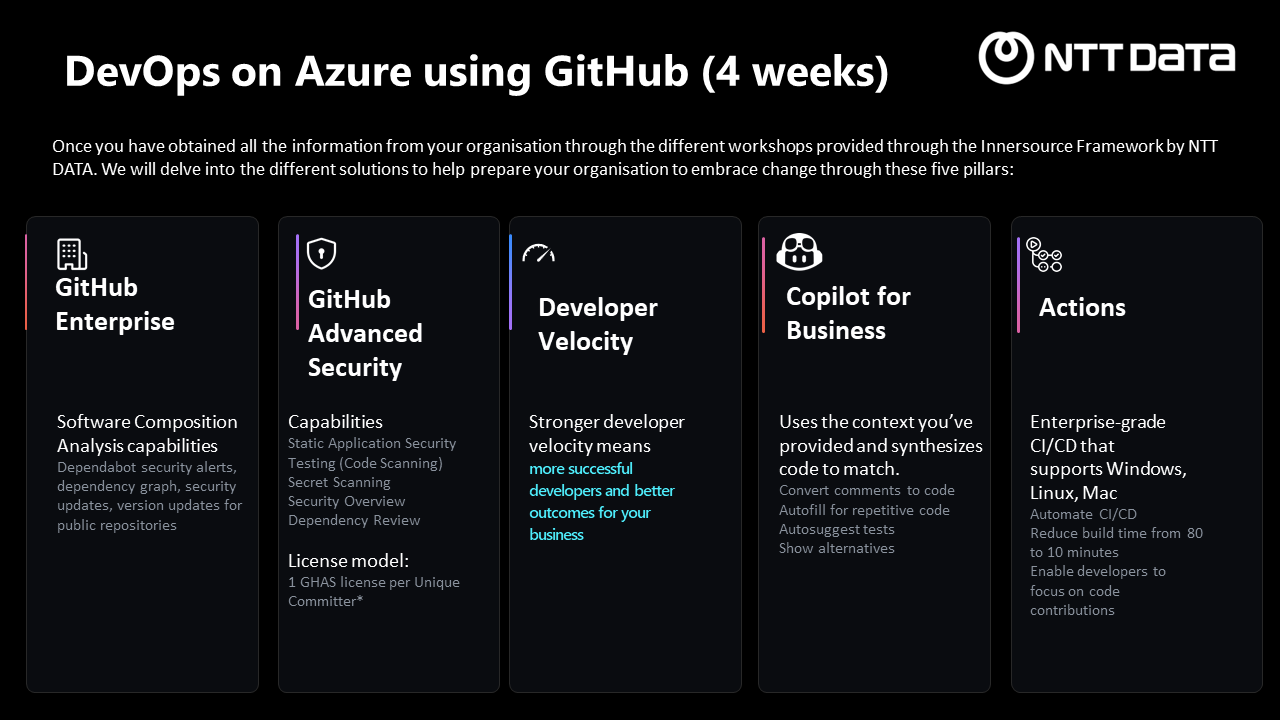Click the "Automate CI/CD" line
Screen dimensions: 1280x720
tap(1083, 514)
